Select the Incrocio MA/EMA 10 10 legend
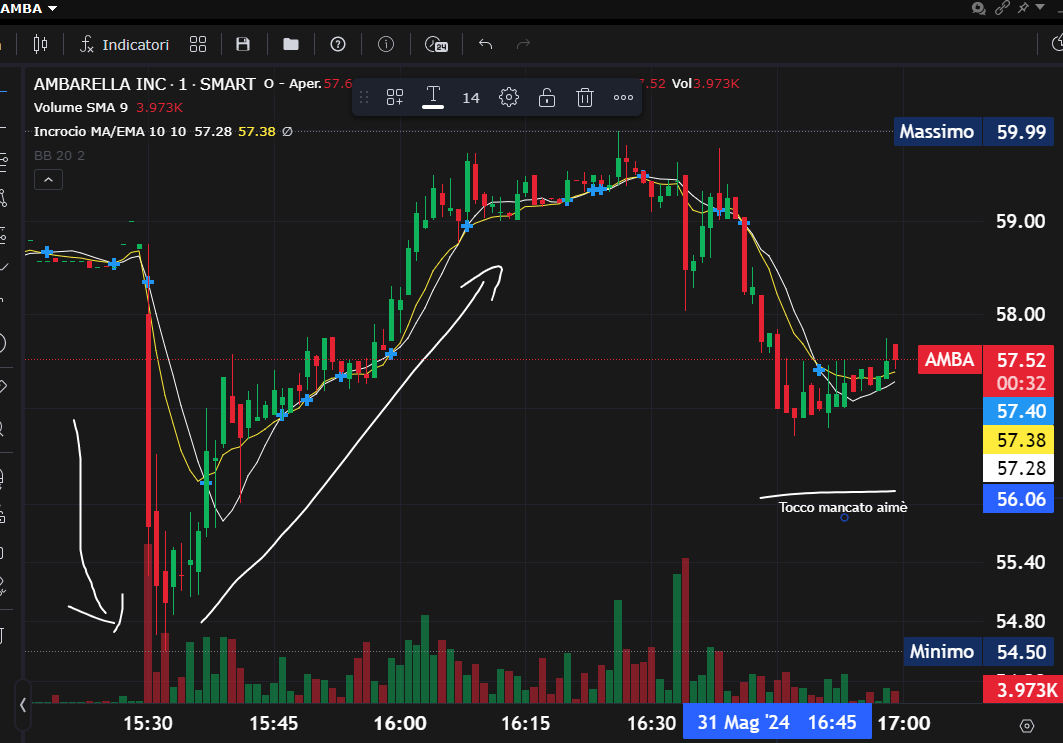Screen dimensions: 1063x743 110,132
